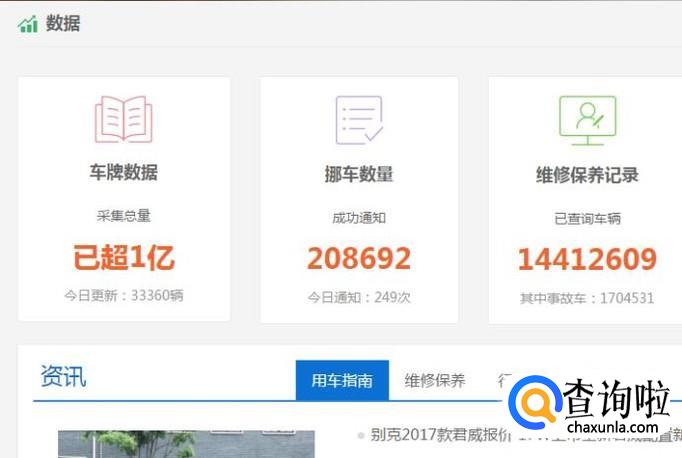Click the purple checklist document icon
682x458 pixels.
point(359,120)
